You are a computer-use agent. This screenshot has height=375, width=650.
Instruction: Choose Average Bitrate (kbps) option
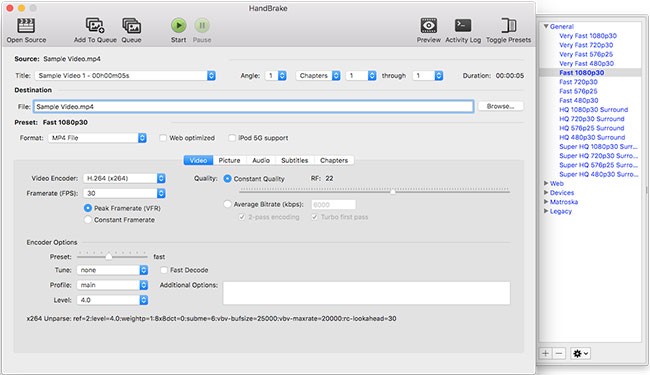(x=228, y=204)
